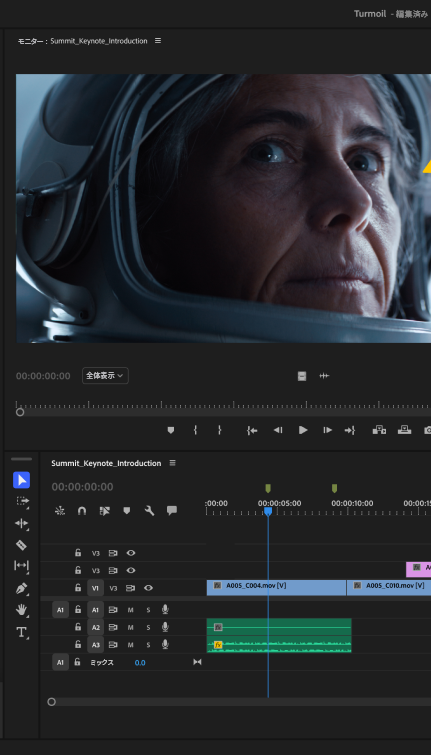Toggle Linked Selection in the timeline
This screenshot has height=755, width=431.
[104, 511]
